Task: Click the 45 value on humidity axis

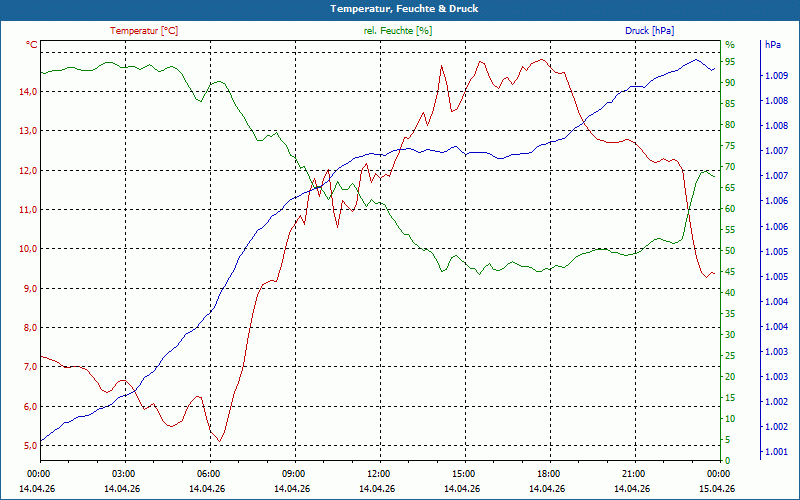Action: coord(730,272)
